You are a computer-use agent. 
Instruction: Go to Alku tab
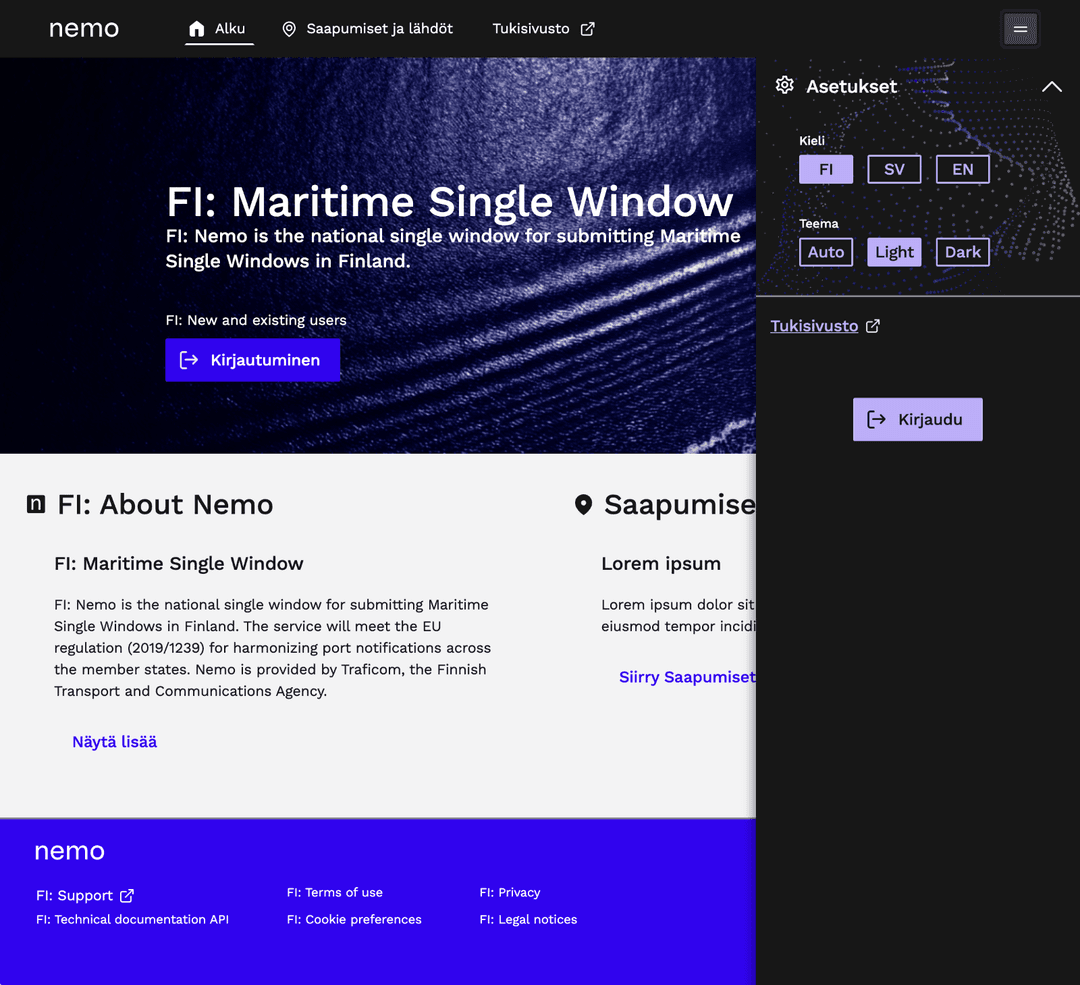coord(230,29)
